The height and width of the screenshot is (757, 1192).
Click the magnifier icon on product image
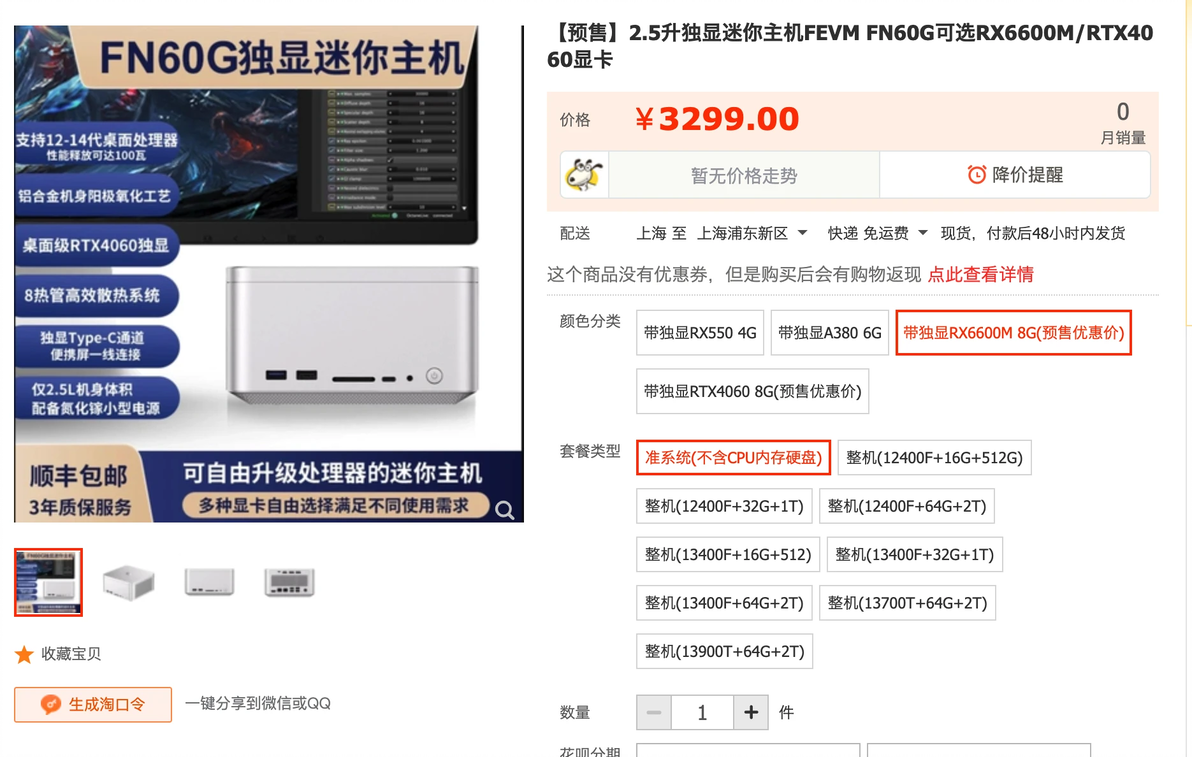pos(505,510)
